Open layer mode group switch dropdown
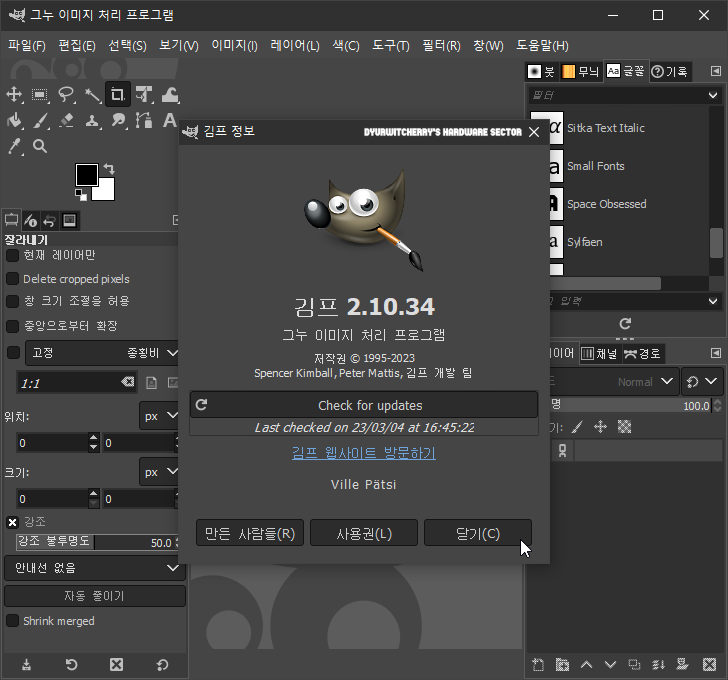This screenshot has width=728, height=680. [x=702, y=382]
